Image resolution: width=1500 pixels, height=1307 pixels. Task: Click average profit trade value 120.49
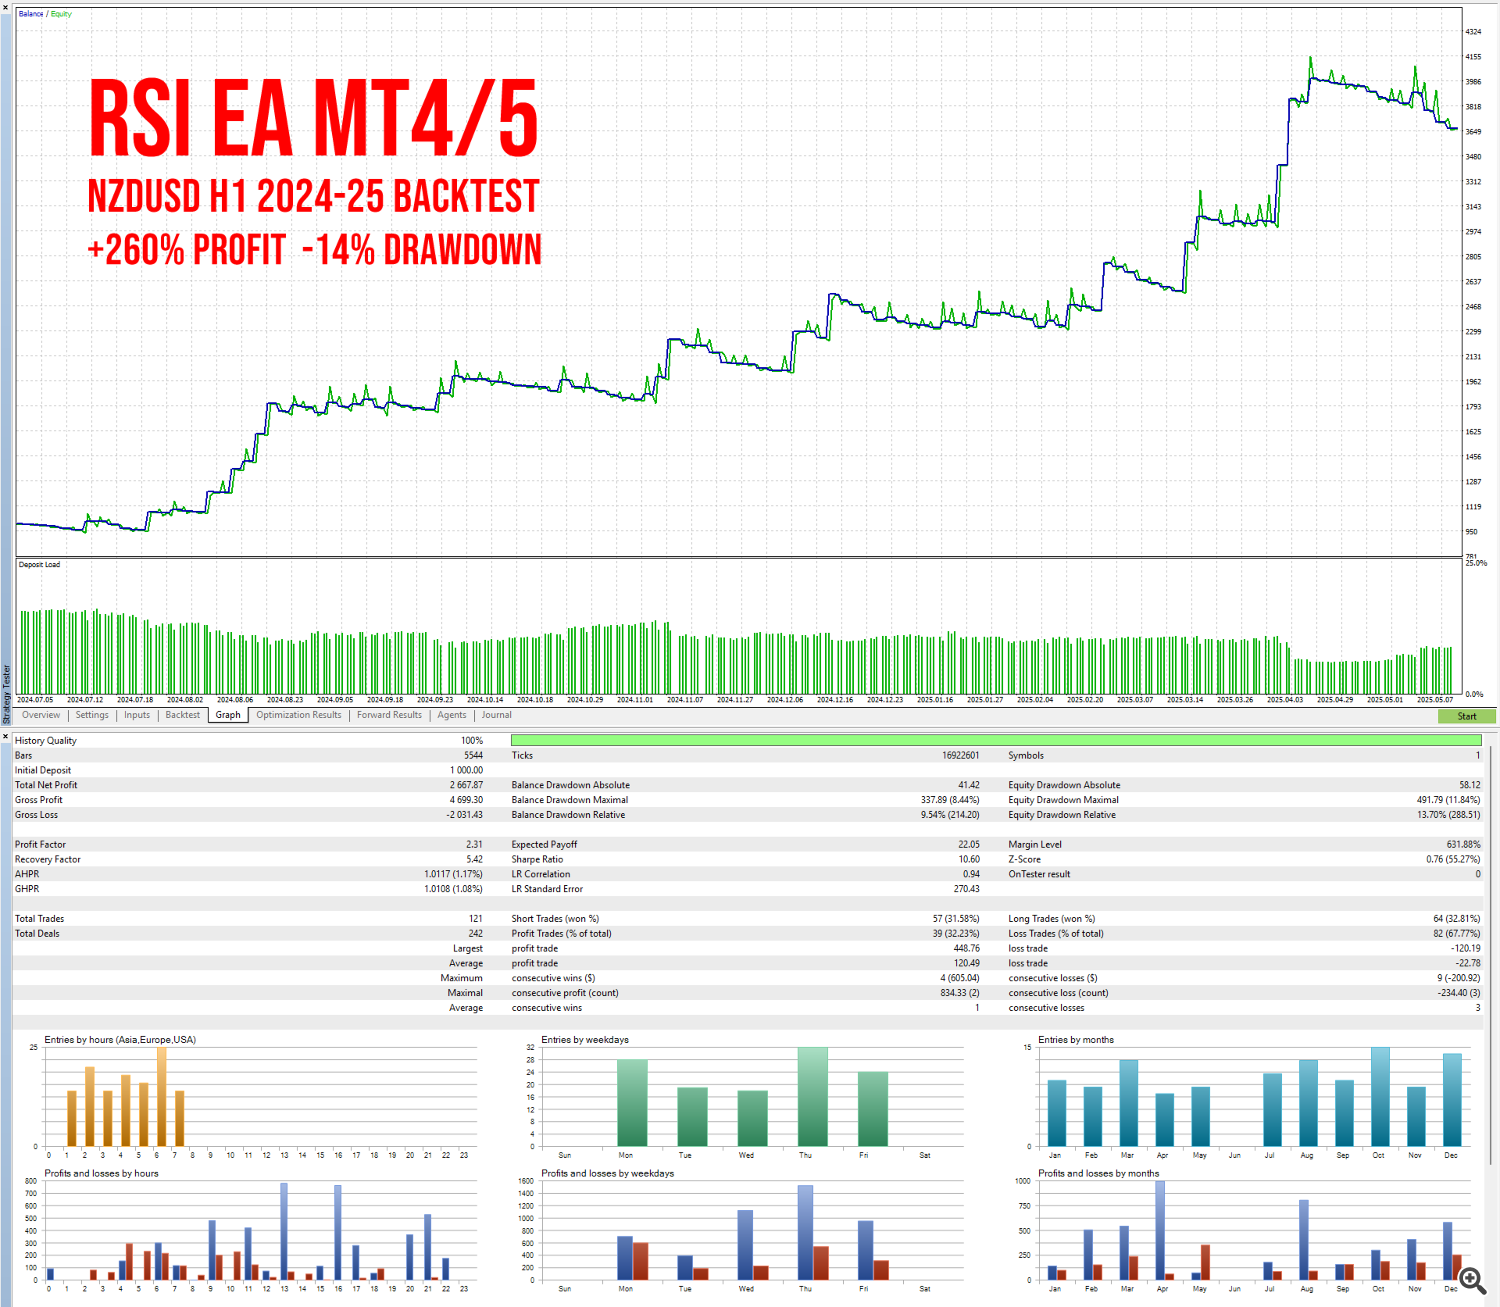966,964
